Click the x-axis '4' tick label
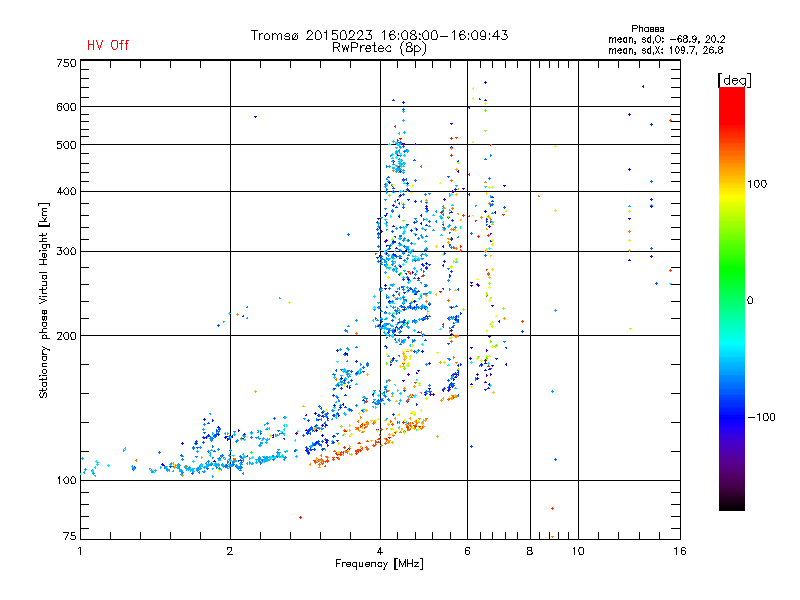This screenshot has width=800, height=600. (x=380, y=551)
